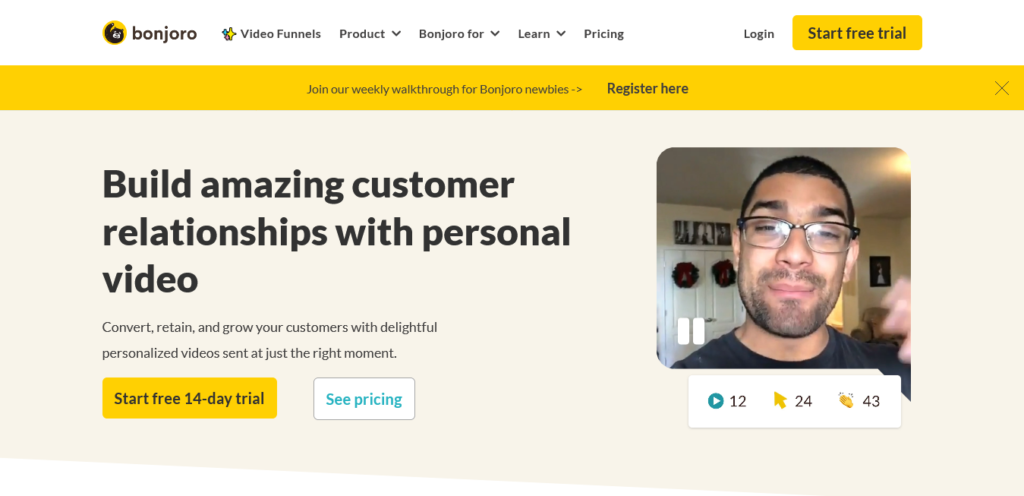The width and height of the screenshot is (1024, 496).
Task: Click the Bonjoro bear logo icon
Action: 114,33
